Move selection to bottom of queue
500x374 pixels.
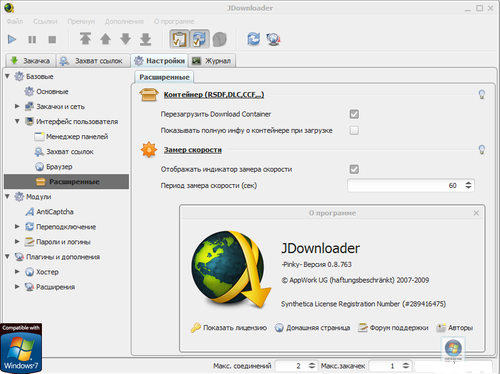tap(145, 39)
